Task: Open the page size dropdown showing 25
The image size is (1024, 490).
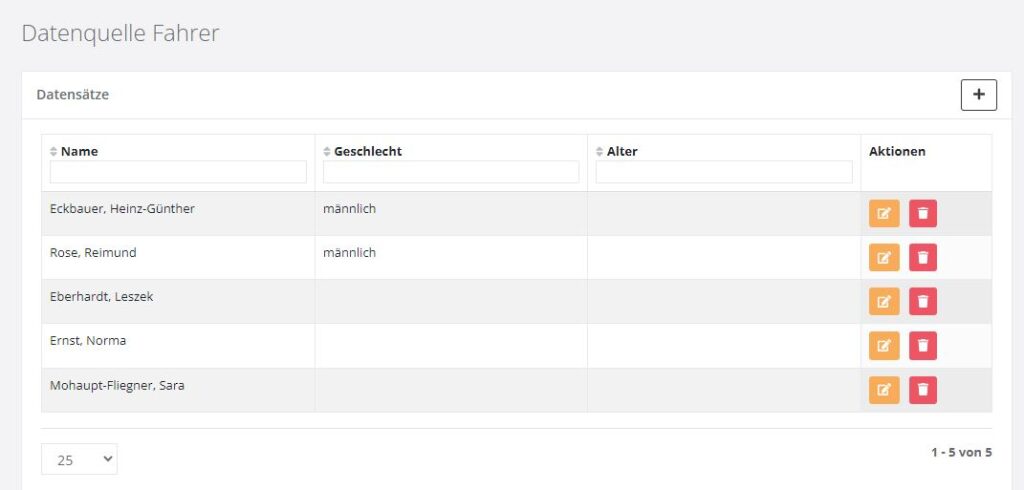Action: 79,460
